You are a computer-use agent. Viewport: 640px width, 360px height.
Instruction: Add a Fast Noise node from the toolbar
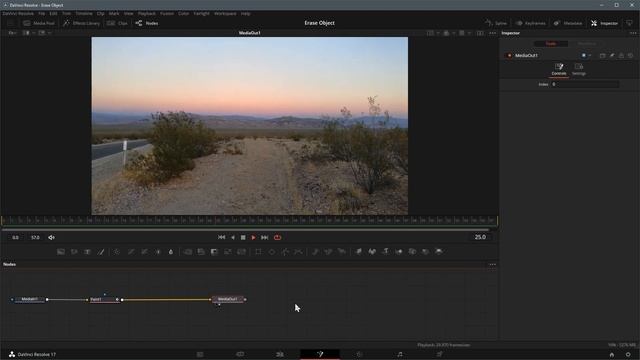click(74, 252)
